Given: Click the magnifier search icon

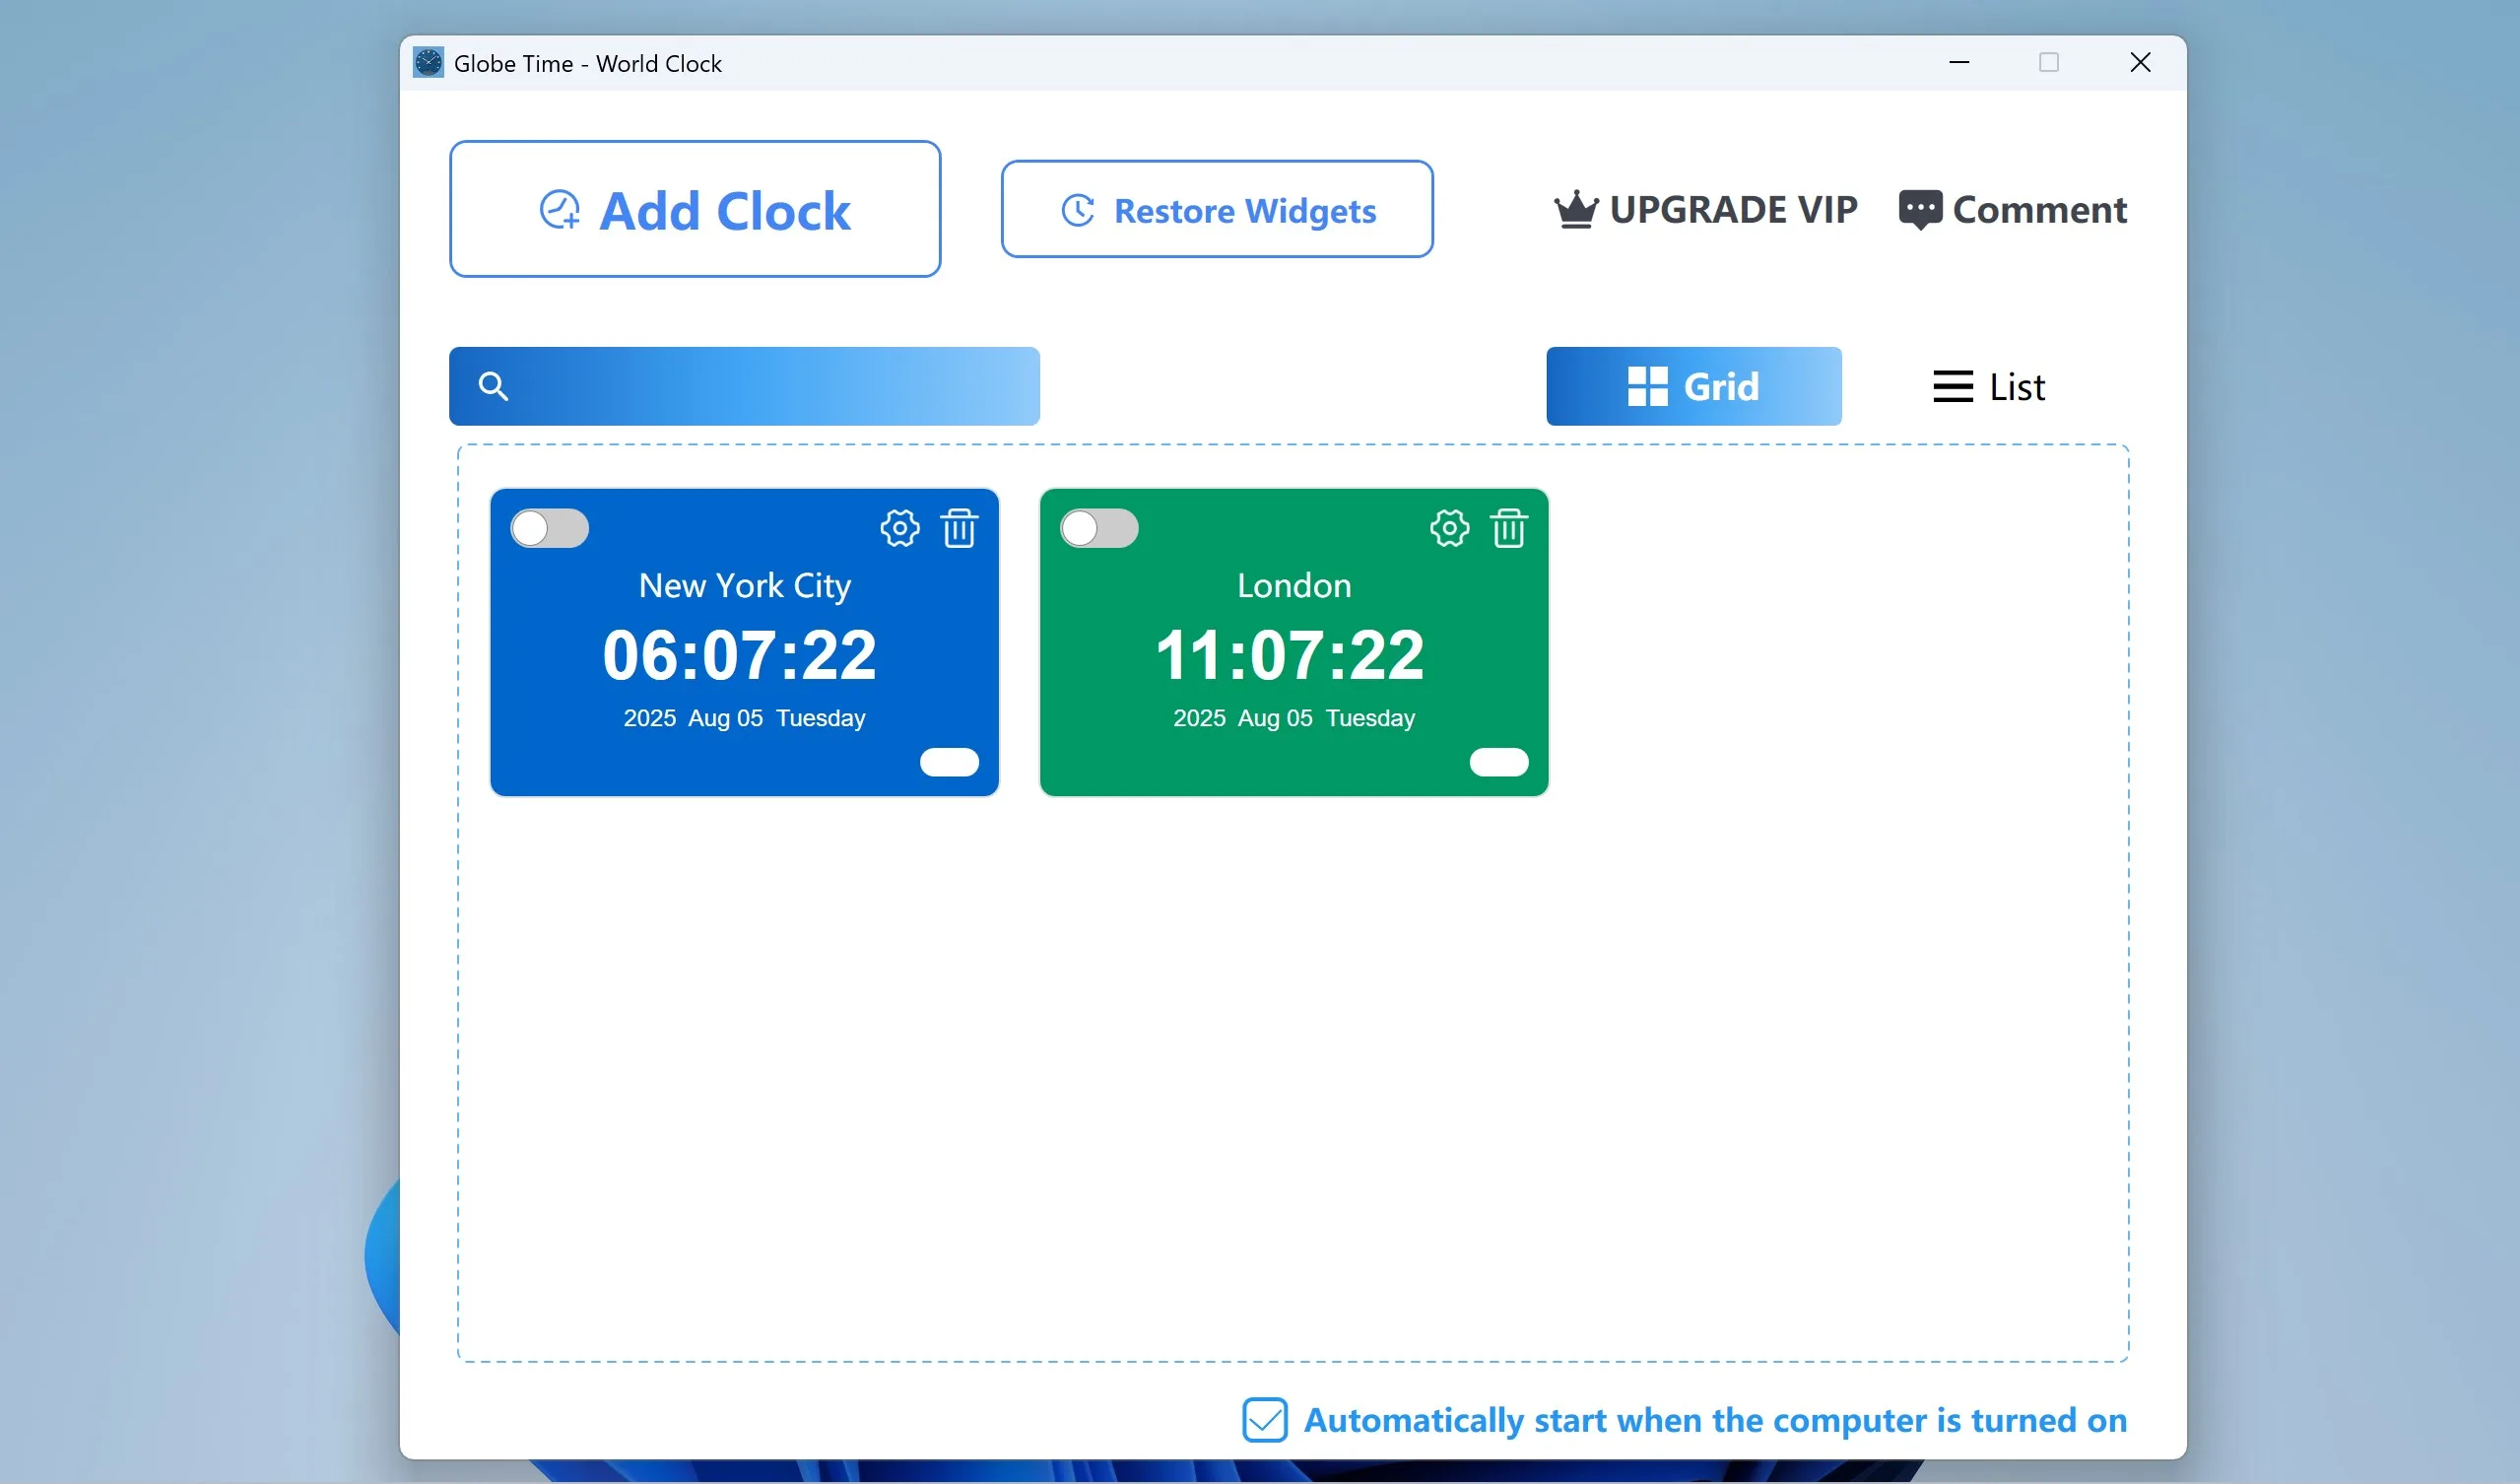Looking at the screenshot, I should (493, 386).
